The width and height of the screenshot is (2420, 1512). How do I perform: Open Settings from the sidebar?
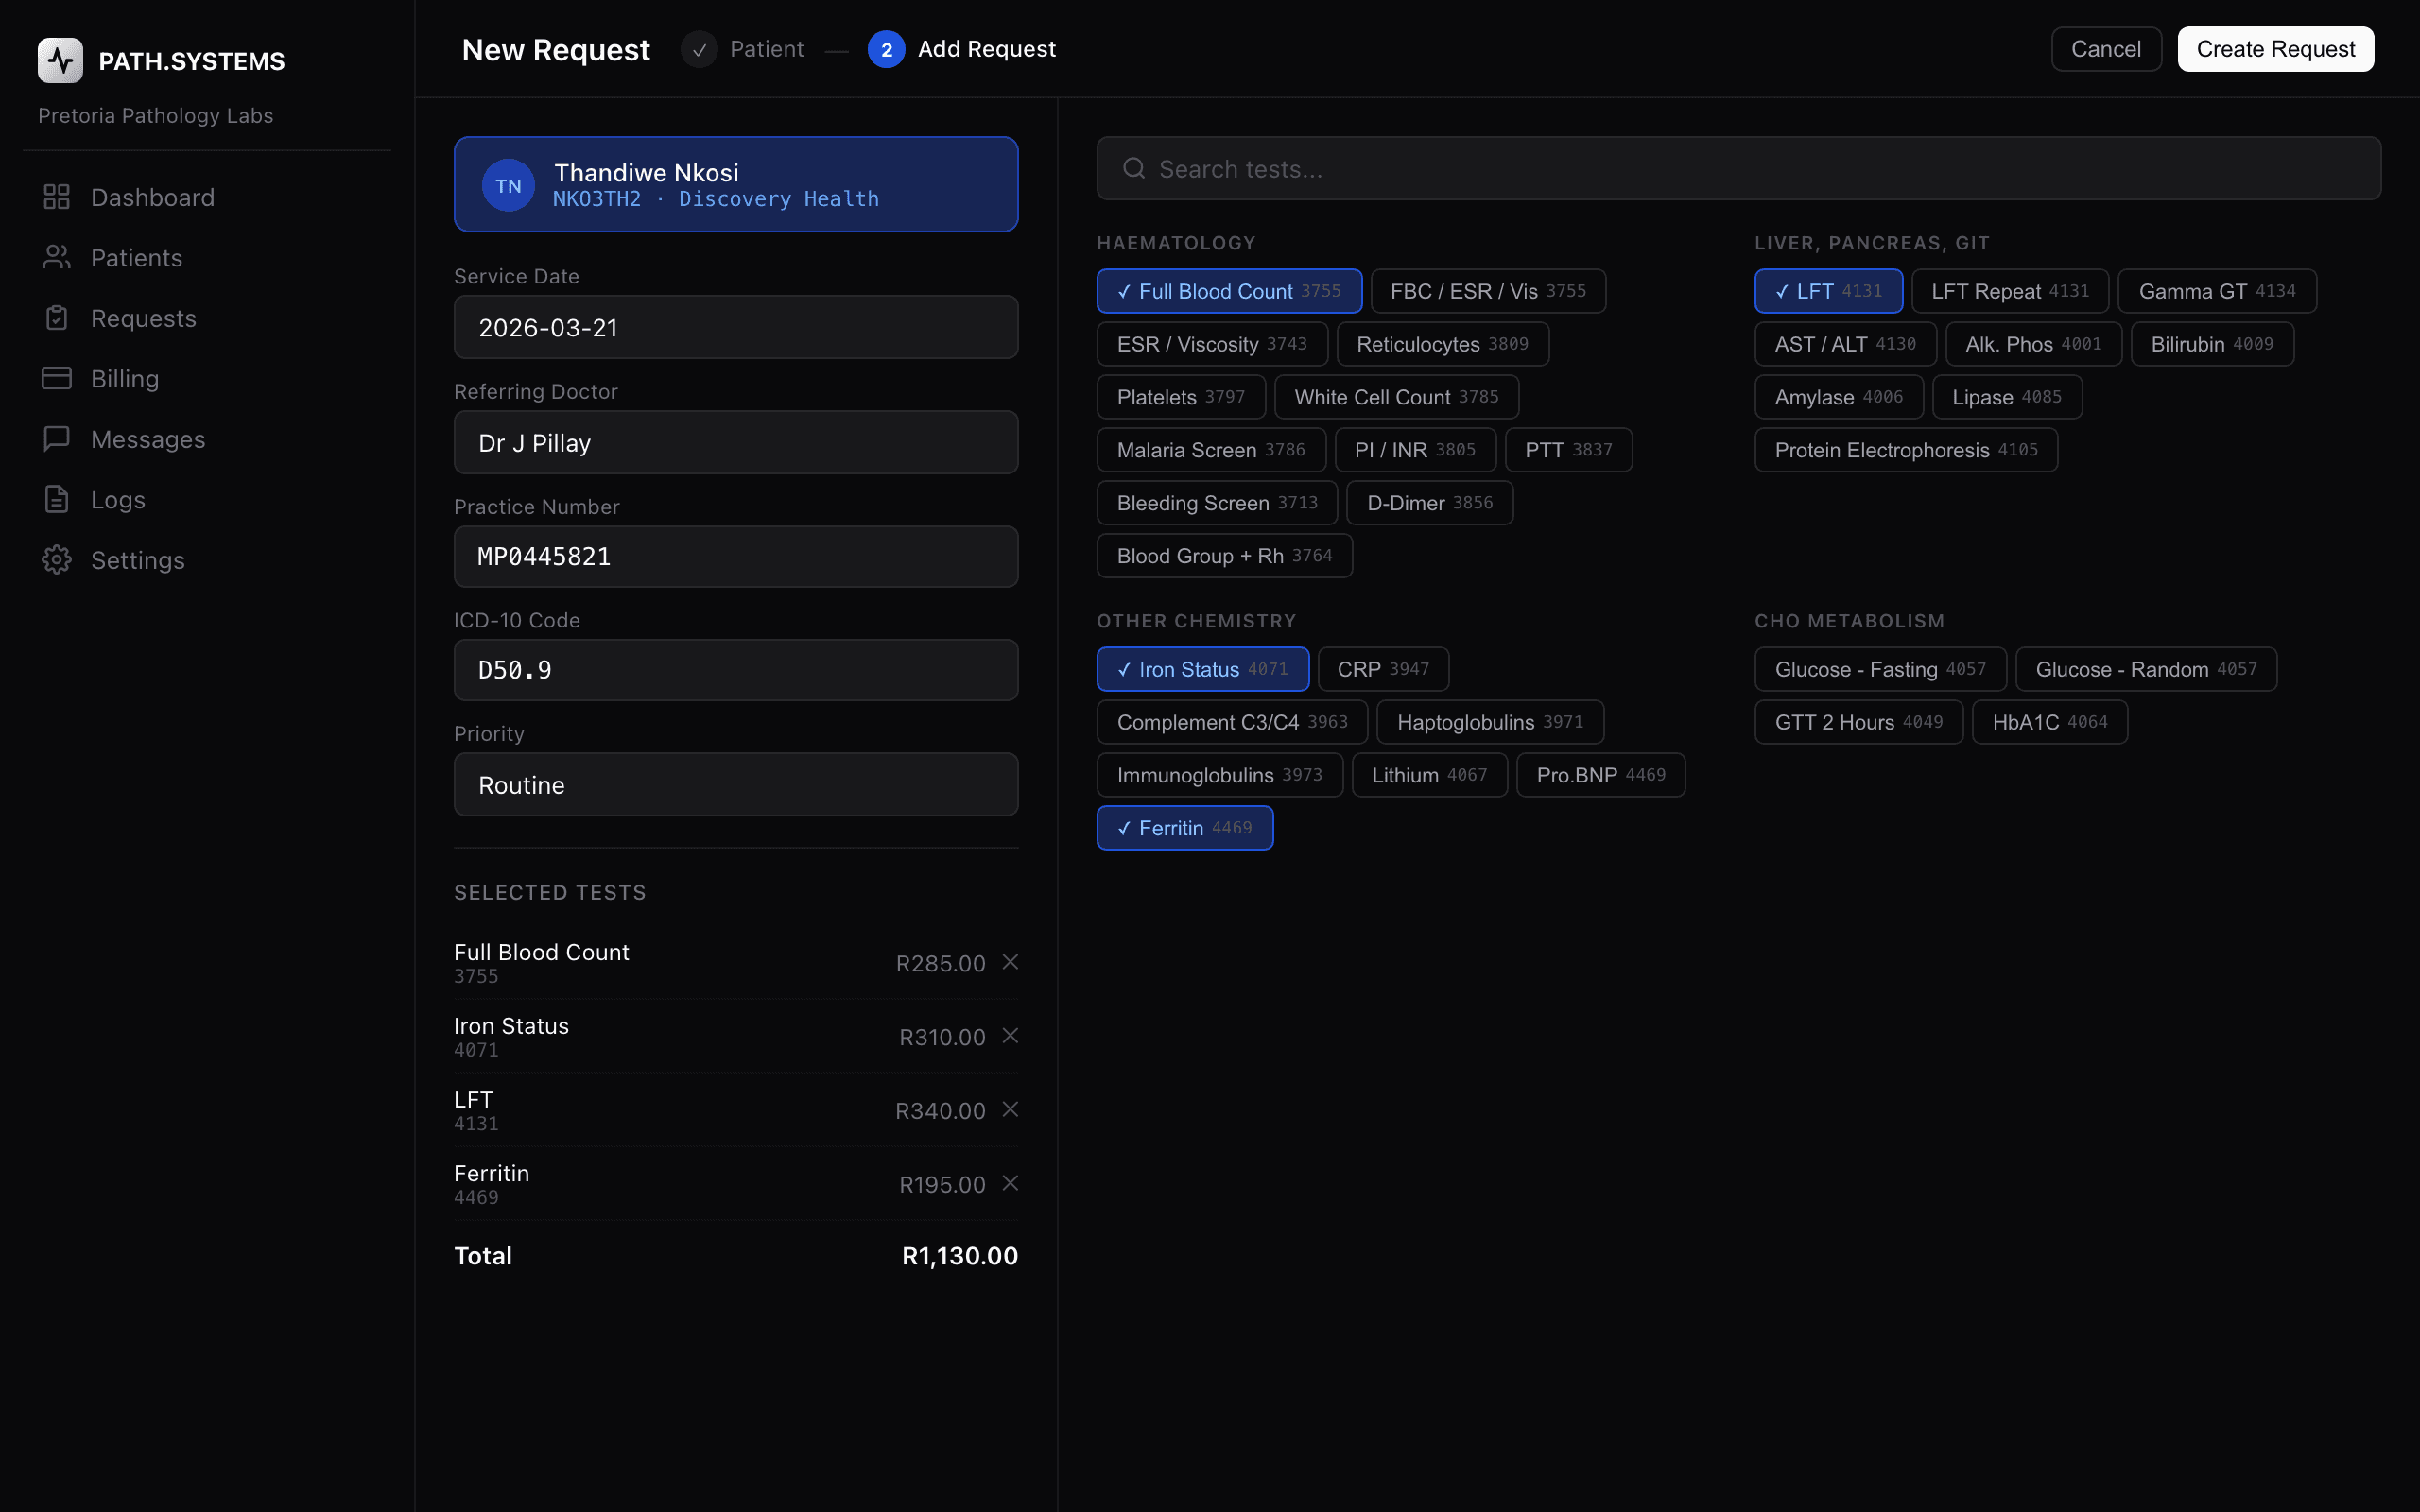138,559
